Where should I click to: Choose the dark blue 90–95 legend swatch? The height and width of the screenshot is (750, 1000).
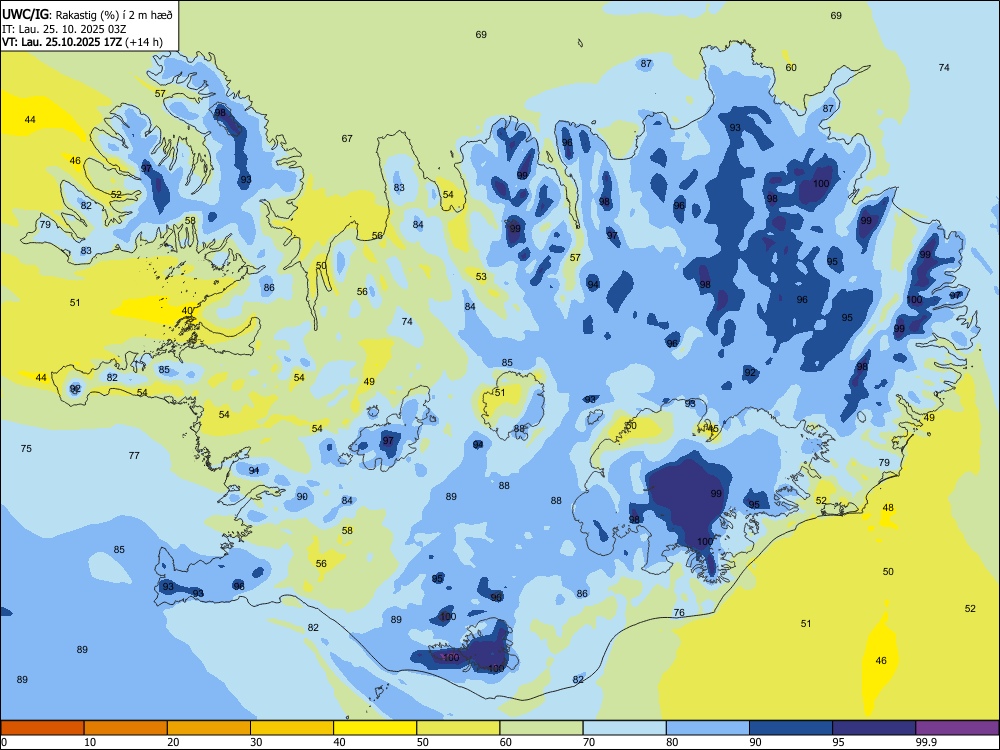click(791, 728)
